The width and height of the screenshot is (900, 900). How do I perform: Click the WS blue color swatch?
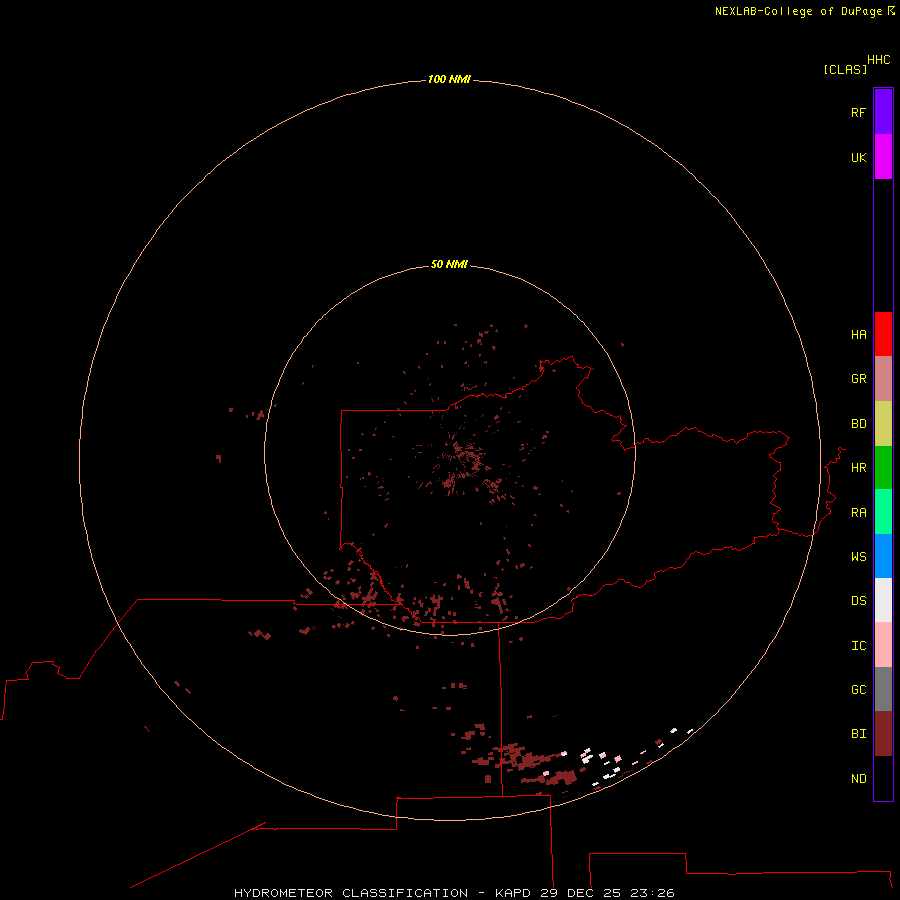point(883,556)
